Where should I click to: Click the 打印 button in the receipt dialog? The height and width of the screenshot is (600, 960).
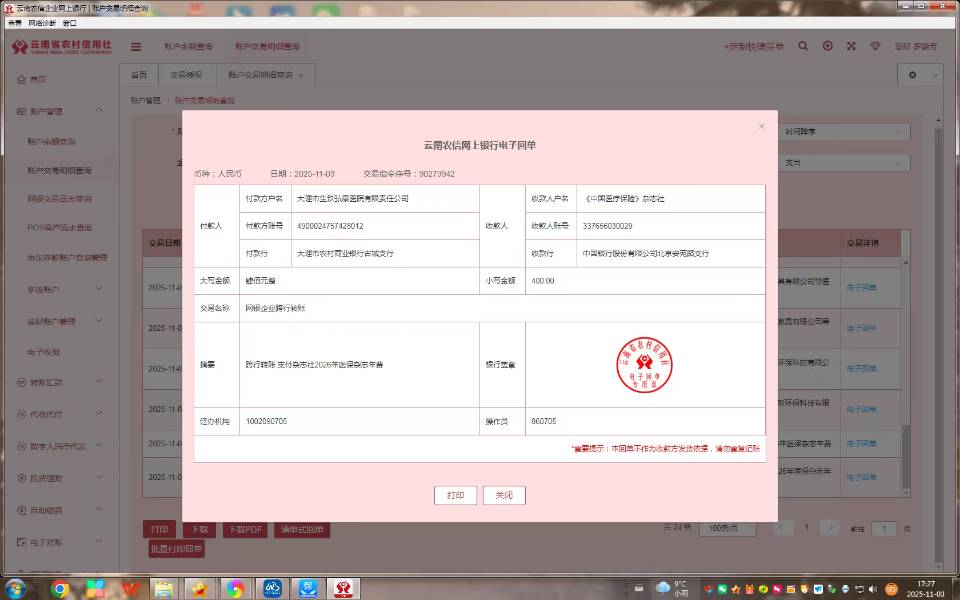pos(455,495)
